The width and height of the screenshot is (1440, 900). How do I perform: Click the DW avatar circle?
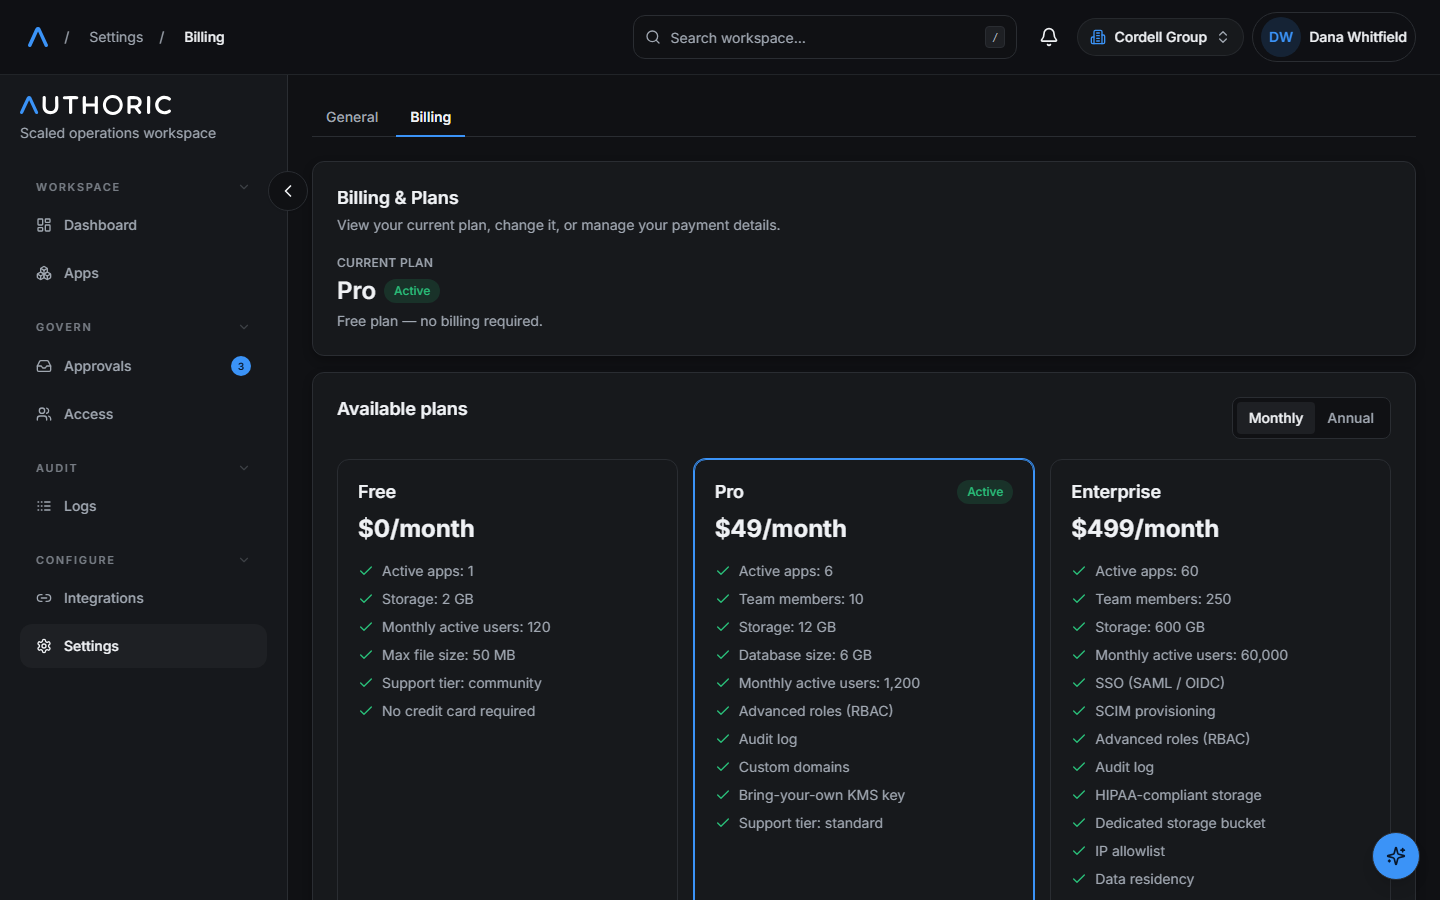tap(1281, 37)
